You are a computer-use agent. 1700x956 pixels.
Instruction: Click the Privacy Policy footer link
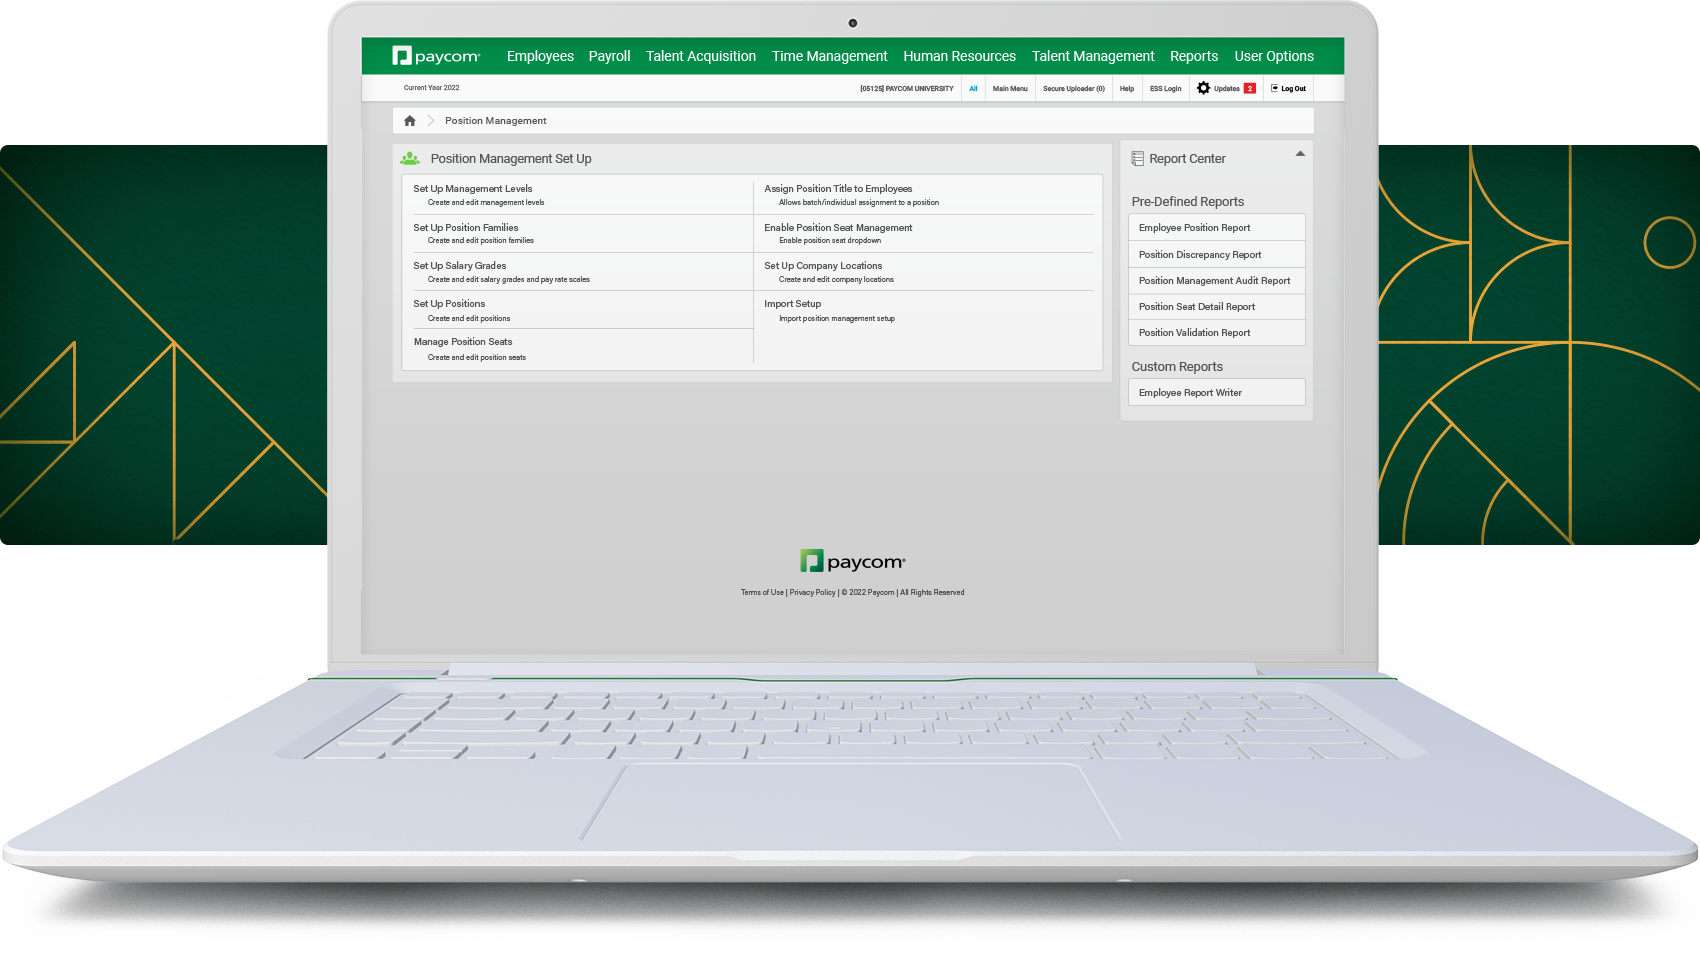tap(812, 593)
